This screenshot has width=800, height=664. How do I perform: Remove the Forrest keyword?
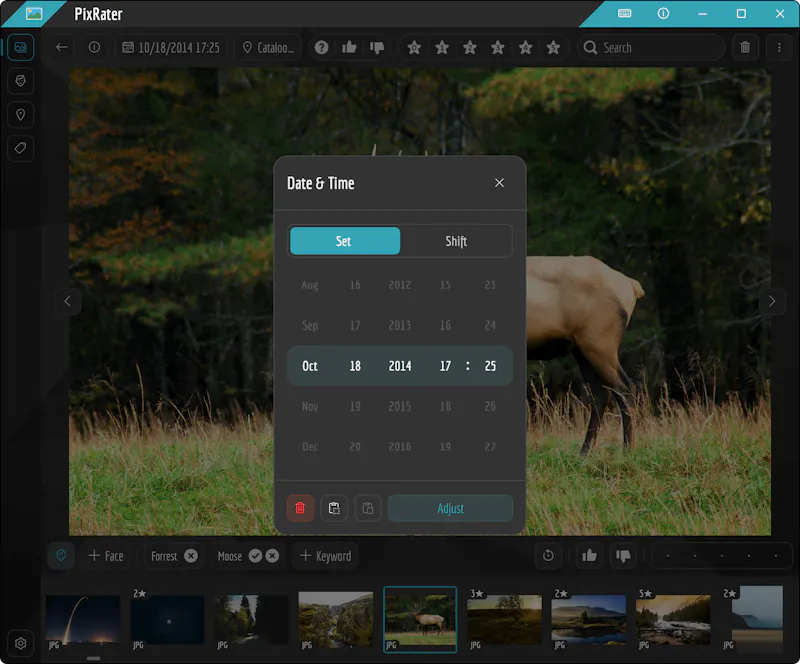click(x=191, y=556)
